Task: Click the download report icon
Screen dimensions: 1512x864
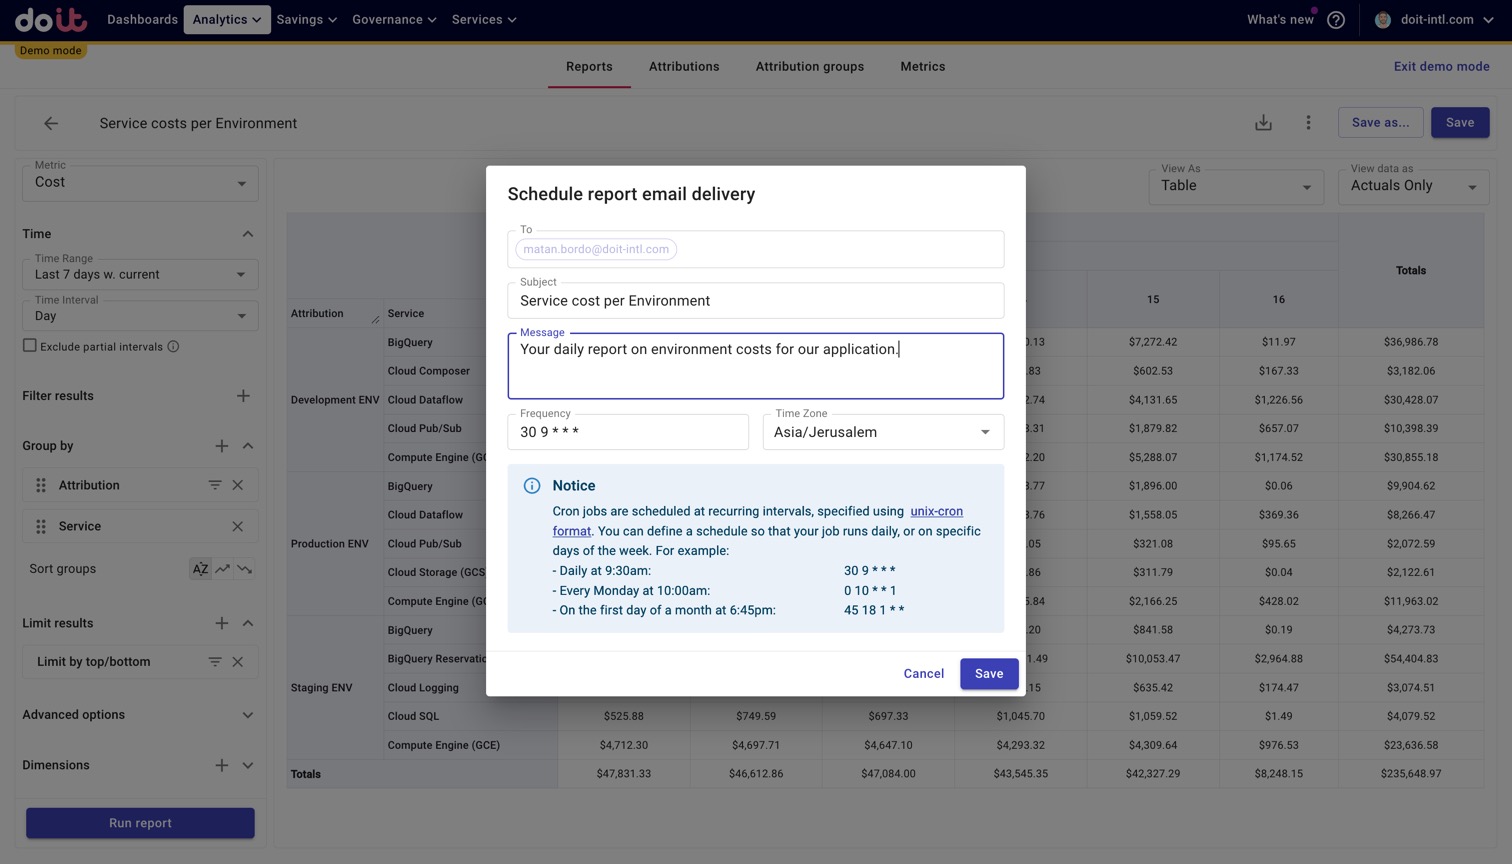Action: pyautogui.click(x=1263, y=123)
